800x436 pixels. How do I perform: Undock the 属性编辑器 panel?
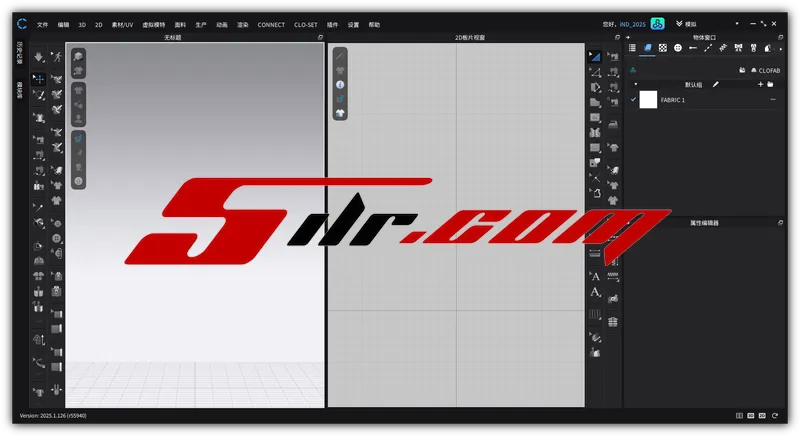[781, 223]
